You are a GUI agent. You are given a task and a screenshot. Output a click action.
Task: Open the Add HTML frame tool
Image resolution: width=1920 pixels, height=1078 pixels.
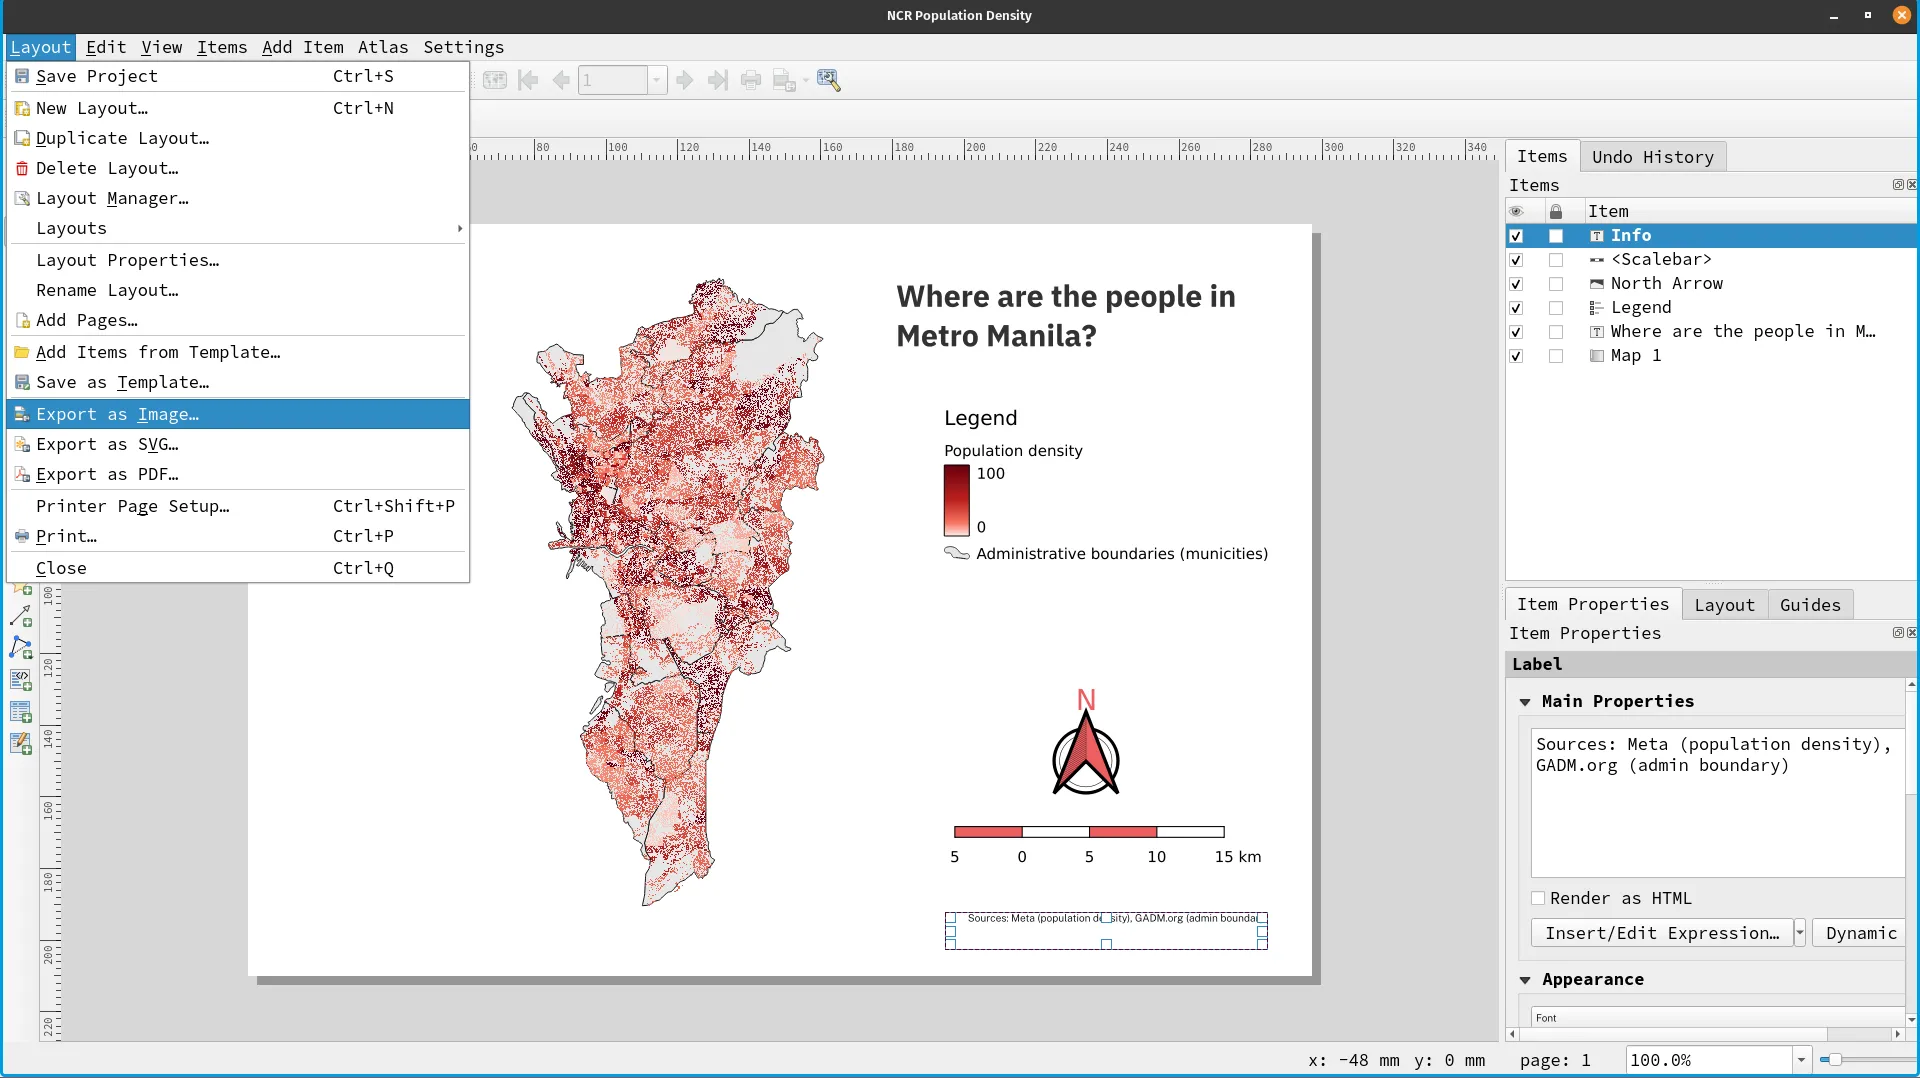click(x=20, y=679)
